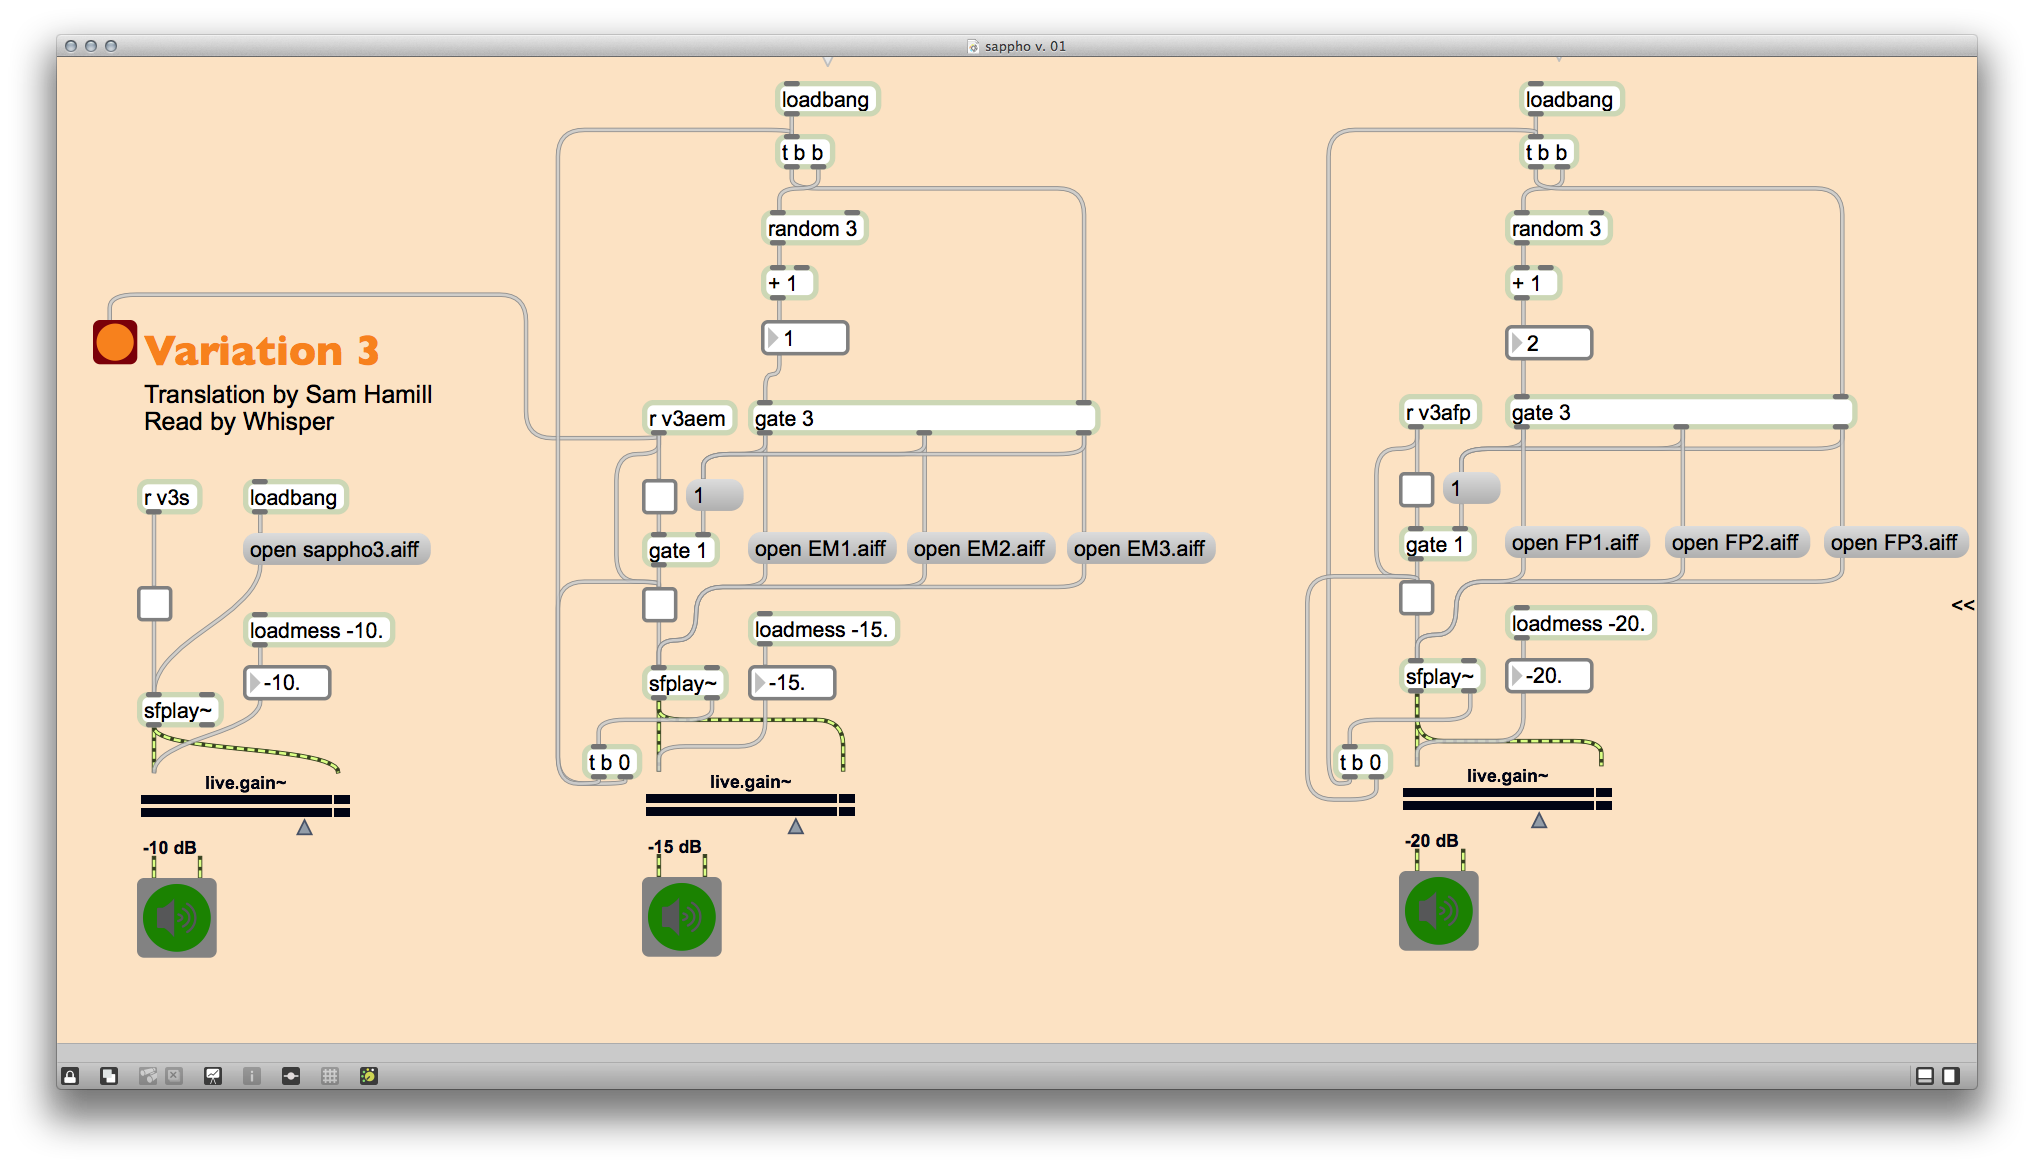Click the number box showing 2

coord(1549,343)
